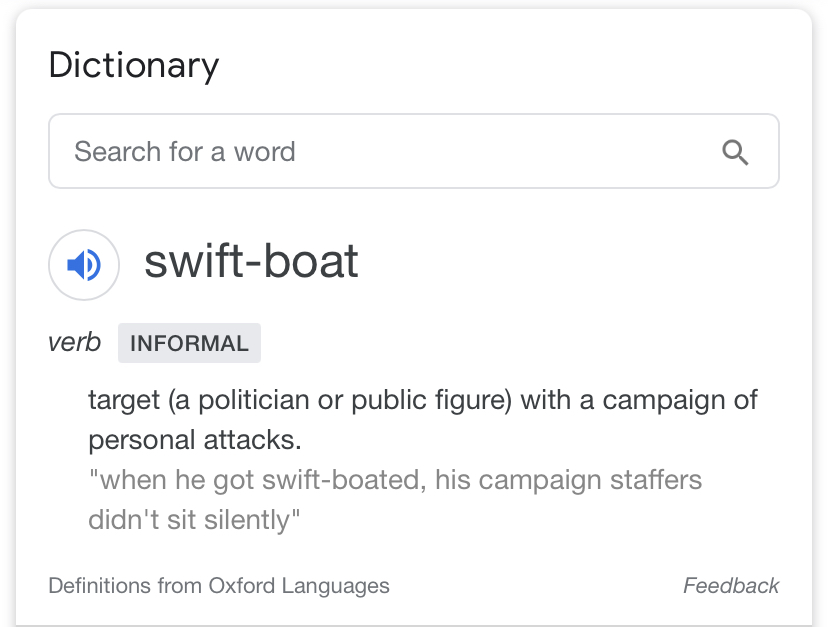Viewport: 828px width, 627px height.
Task: Click the italic "verb" part-of-speech label
Action: coord(74,343)
